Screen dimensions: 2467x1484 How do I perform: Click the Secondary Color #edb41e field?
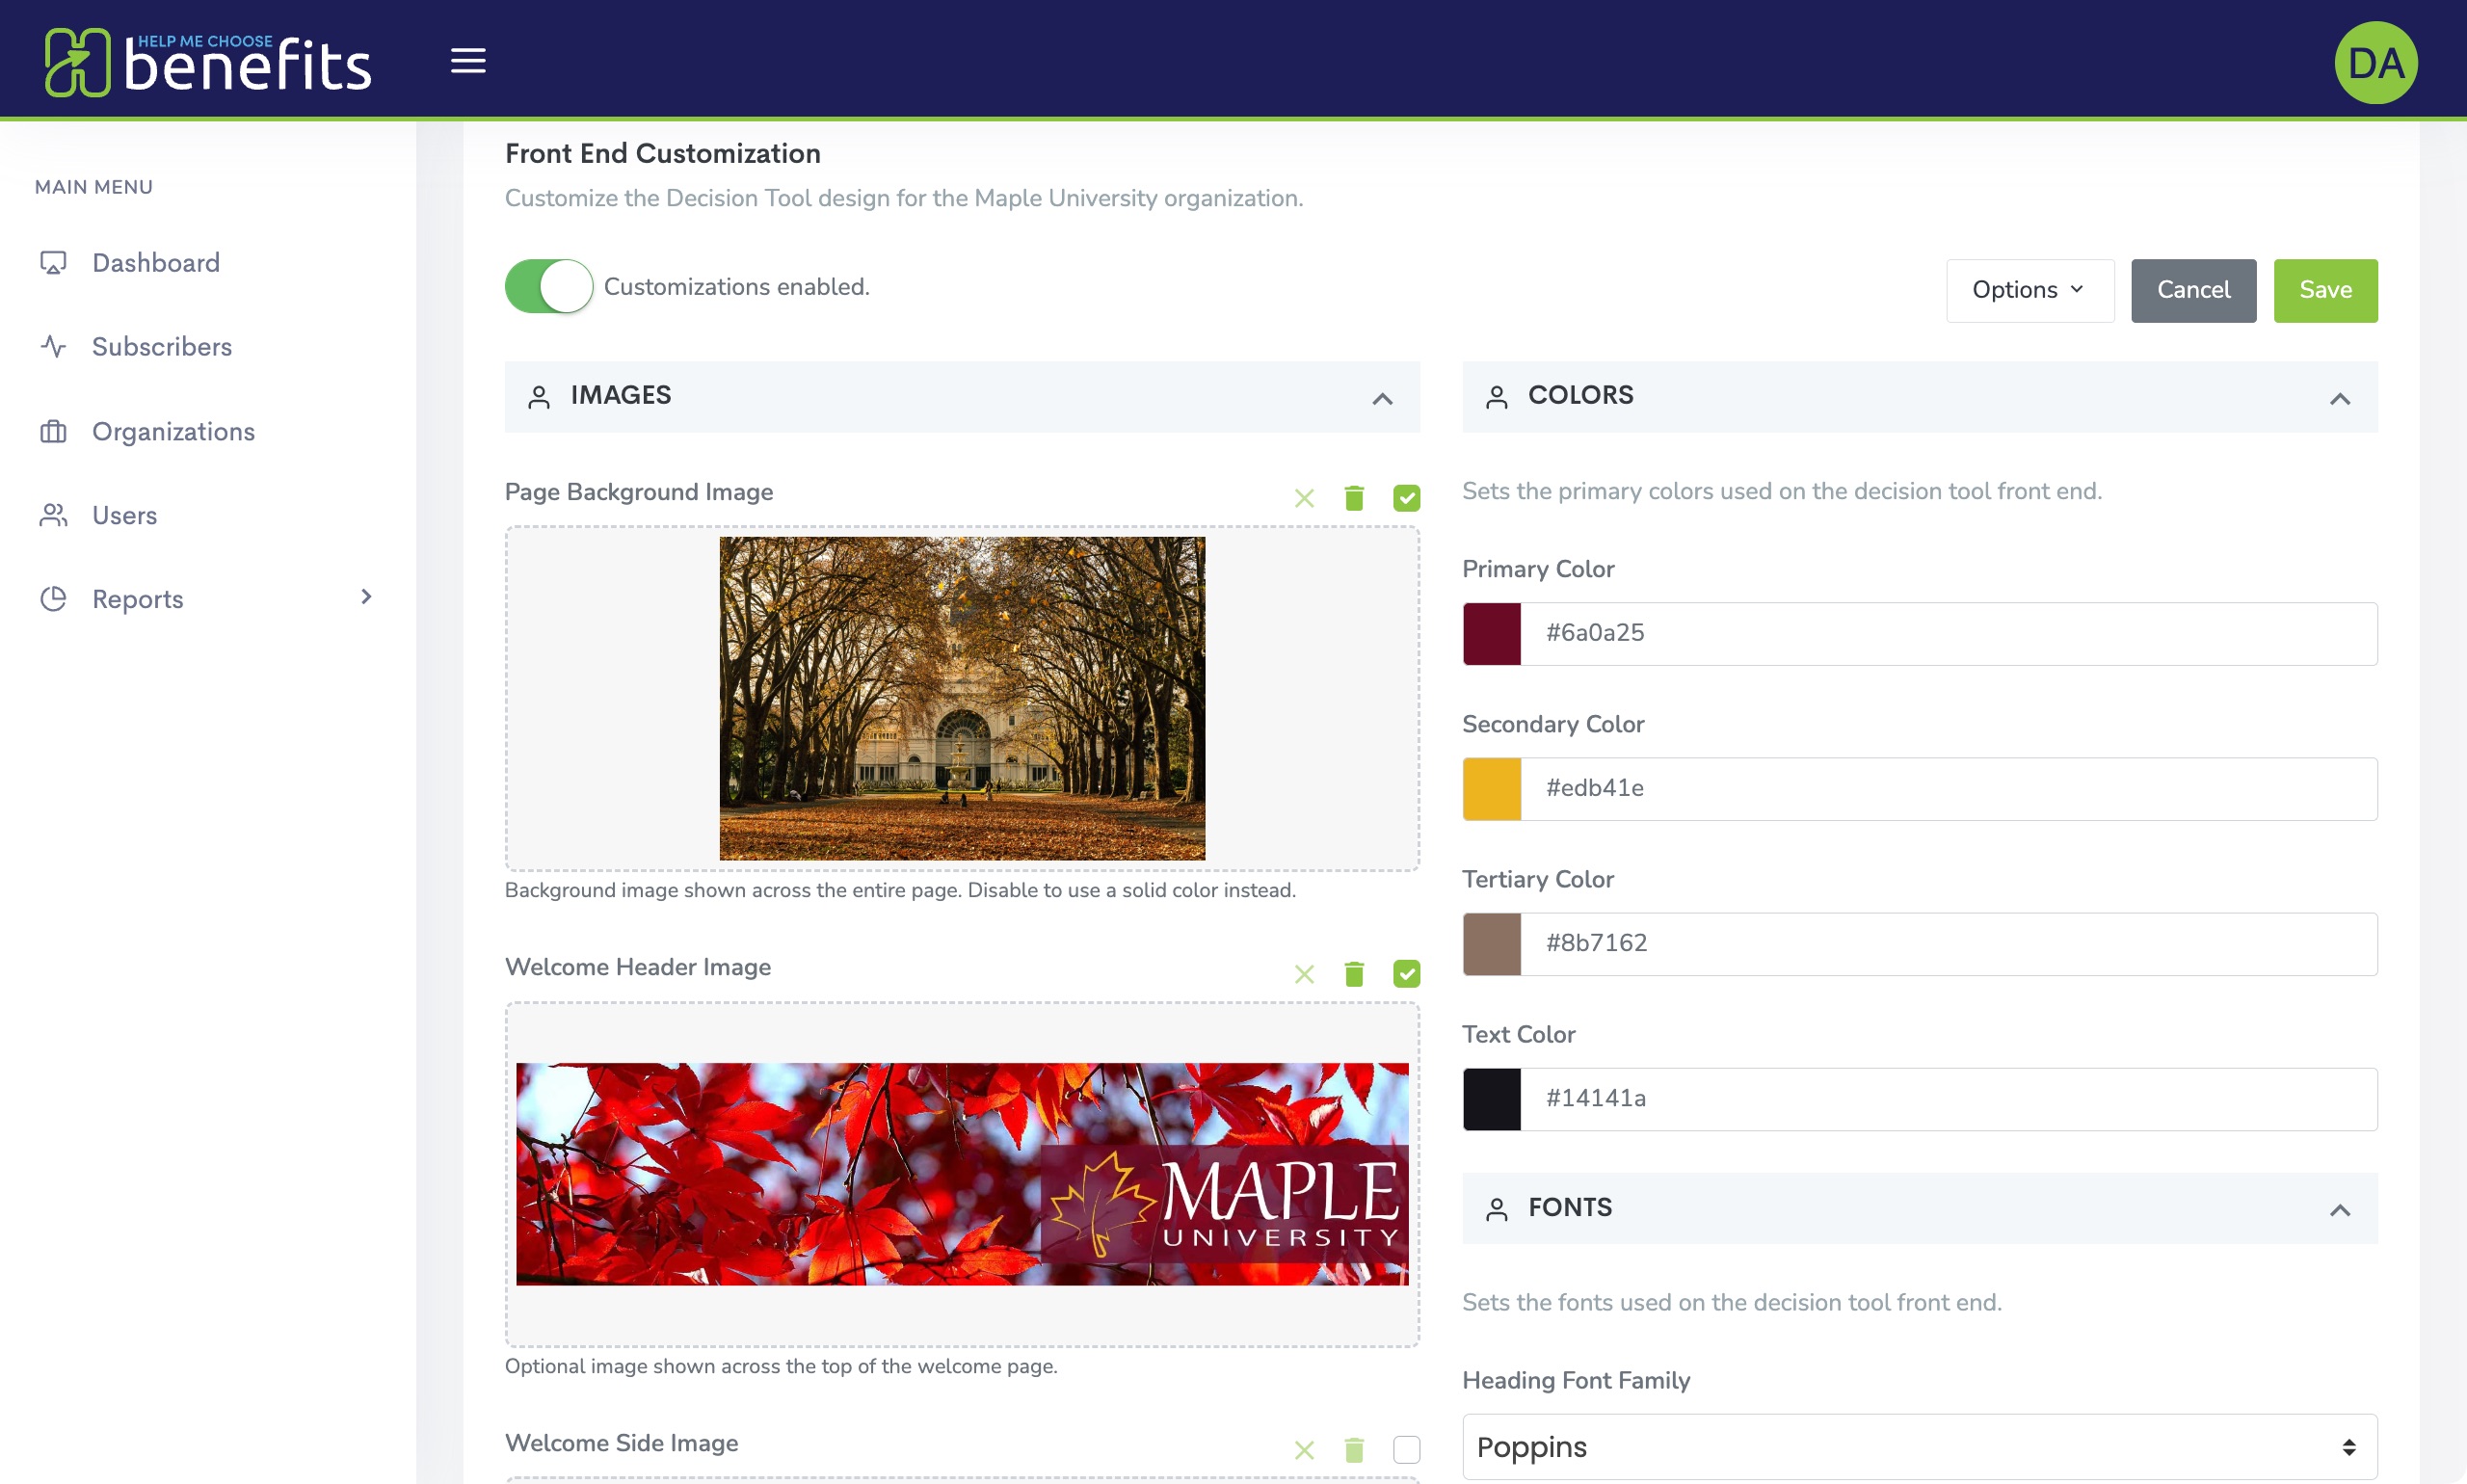click(1949, 789)
